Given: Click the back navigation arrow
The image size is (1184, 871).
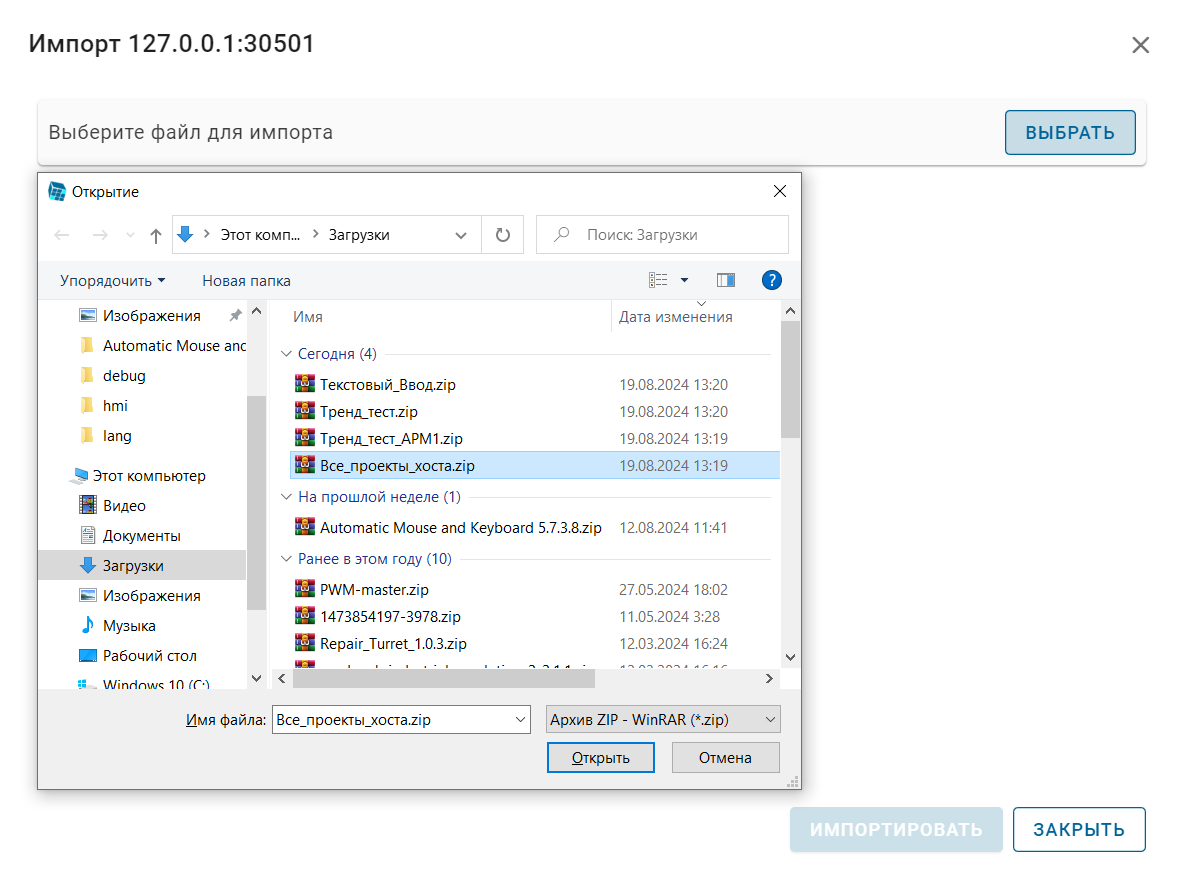Looking at the screenshot, I should click(x=61, y=234).
